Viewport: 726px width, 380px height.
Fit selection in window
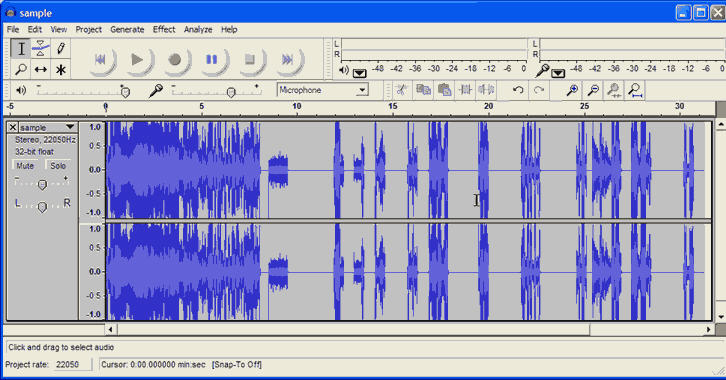coord(614,90)
